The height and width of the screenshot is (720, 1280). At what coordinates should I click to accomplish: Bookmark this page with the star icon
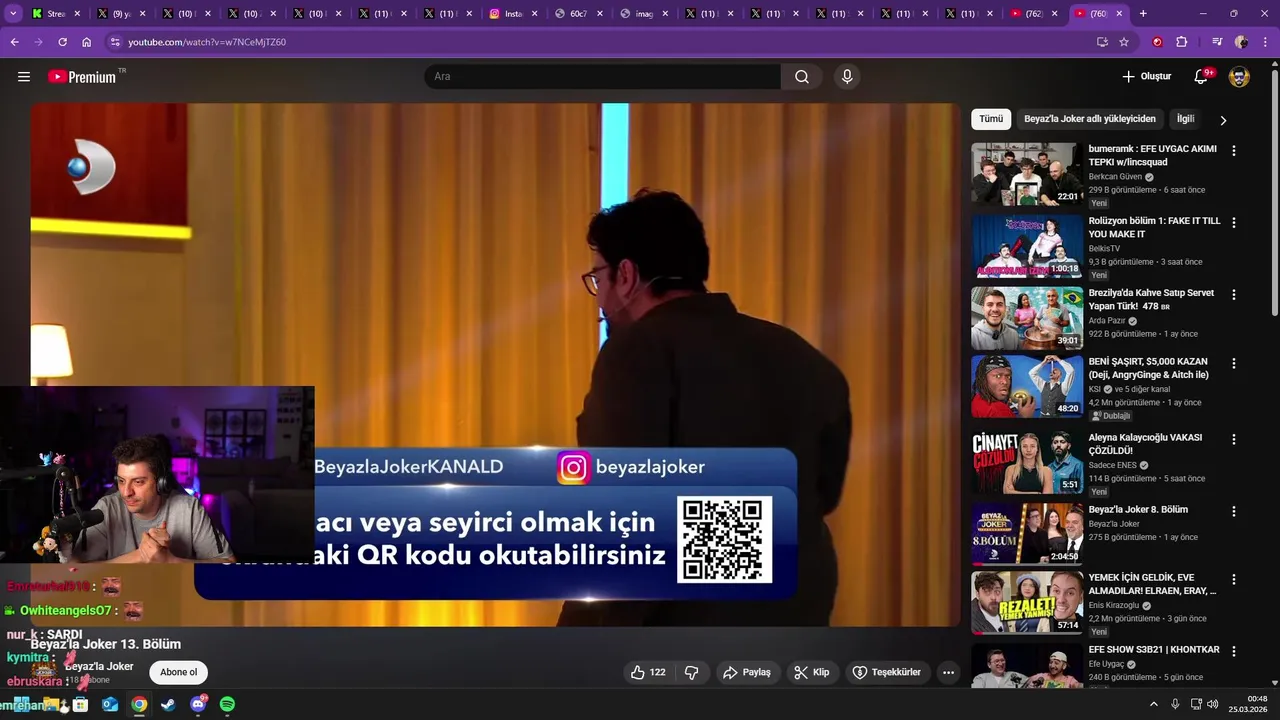1124,42
